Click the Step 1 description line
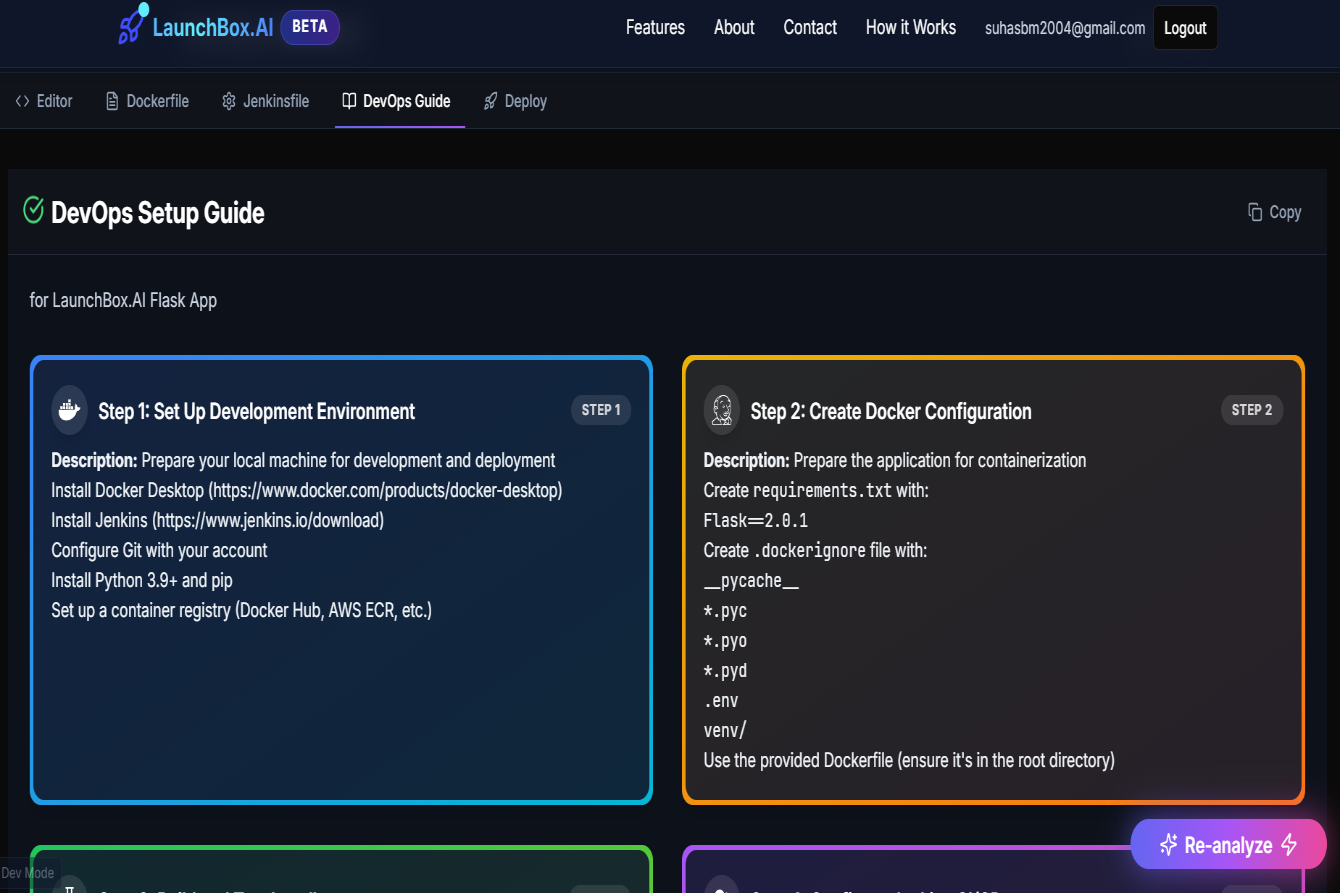1340x893 pixels. tap(303, 461)
